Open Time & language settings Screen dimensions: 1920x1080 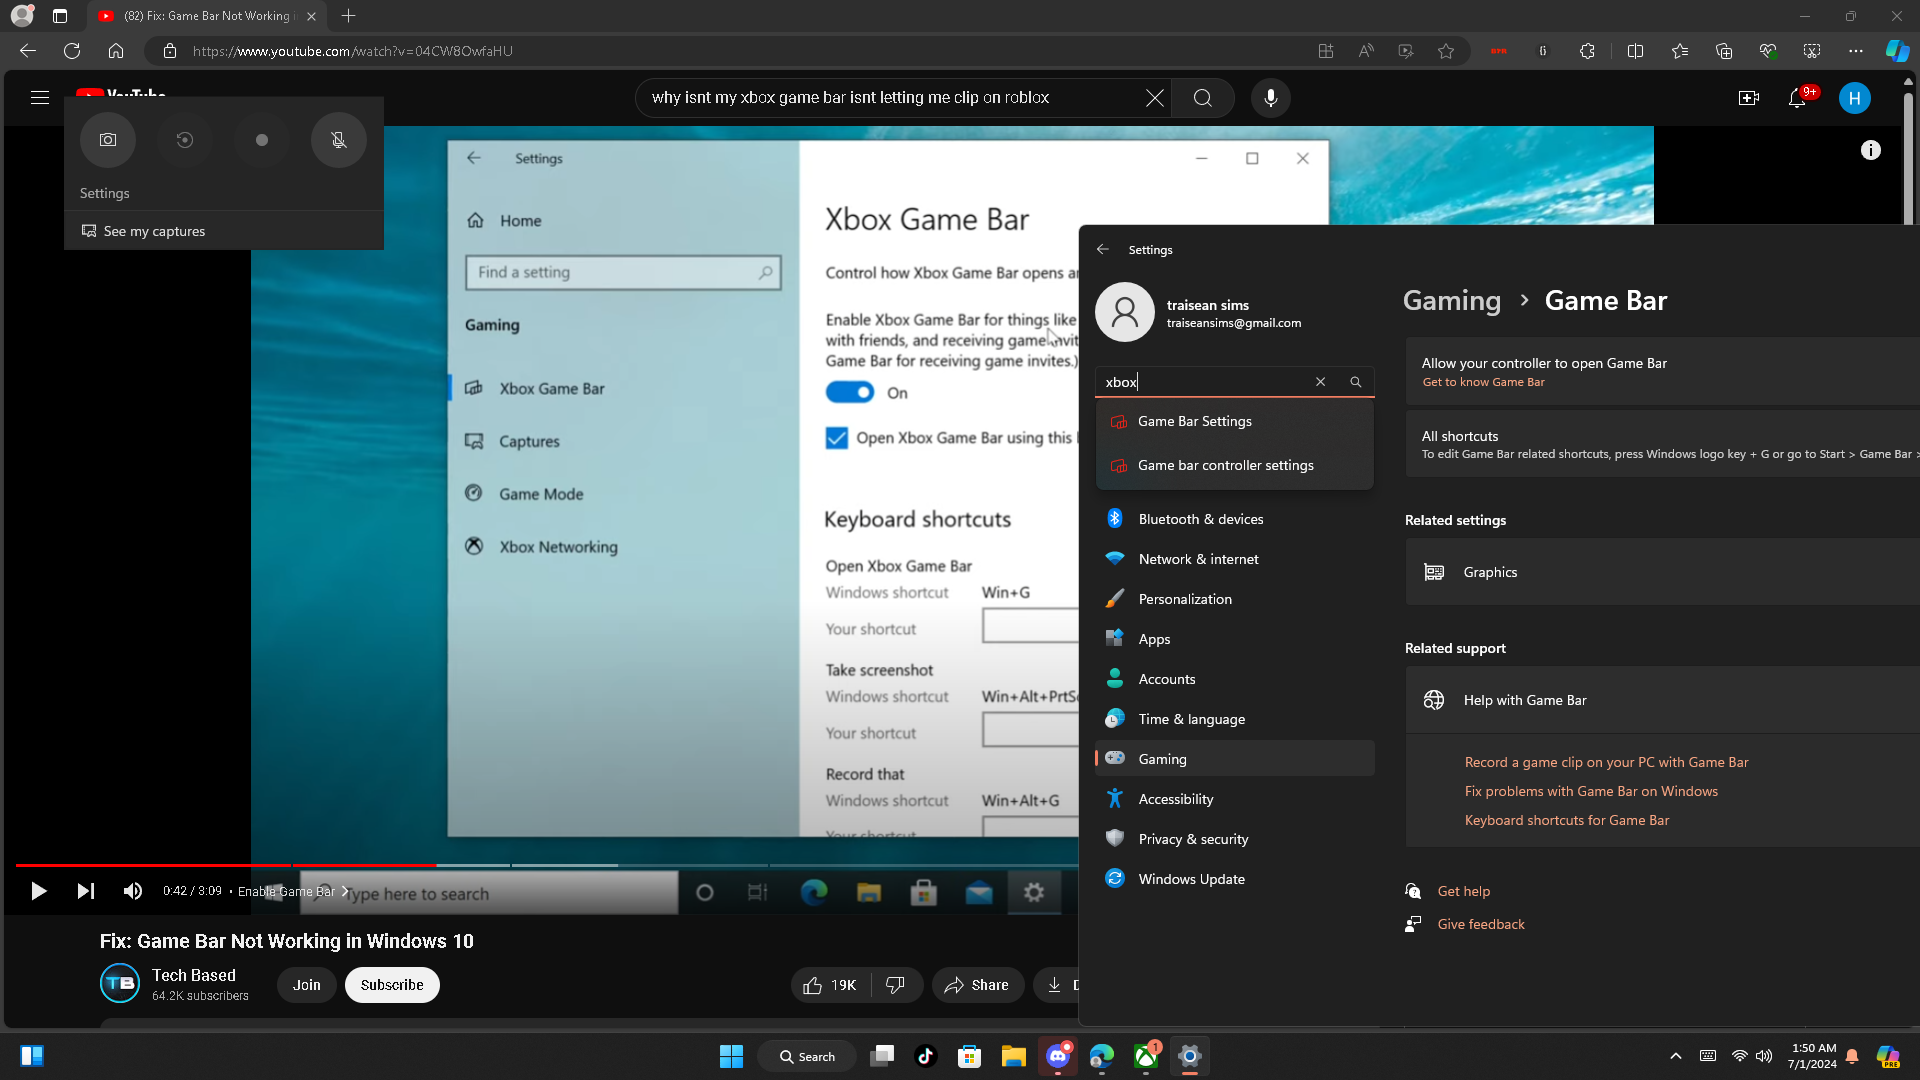(x=1235, y=719)
